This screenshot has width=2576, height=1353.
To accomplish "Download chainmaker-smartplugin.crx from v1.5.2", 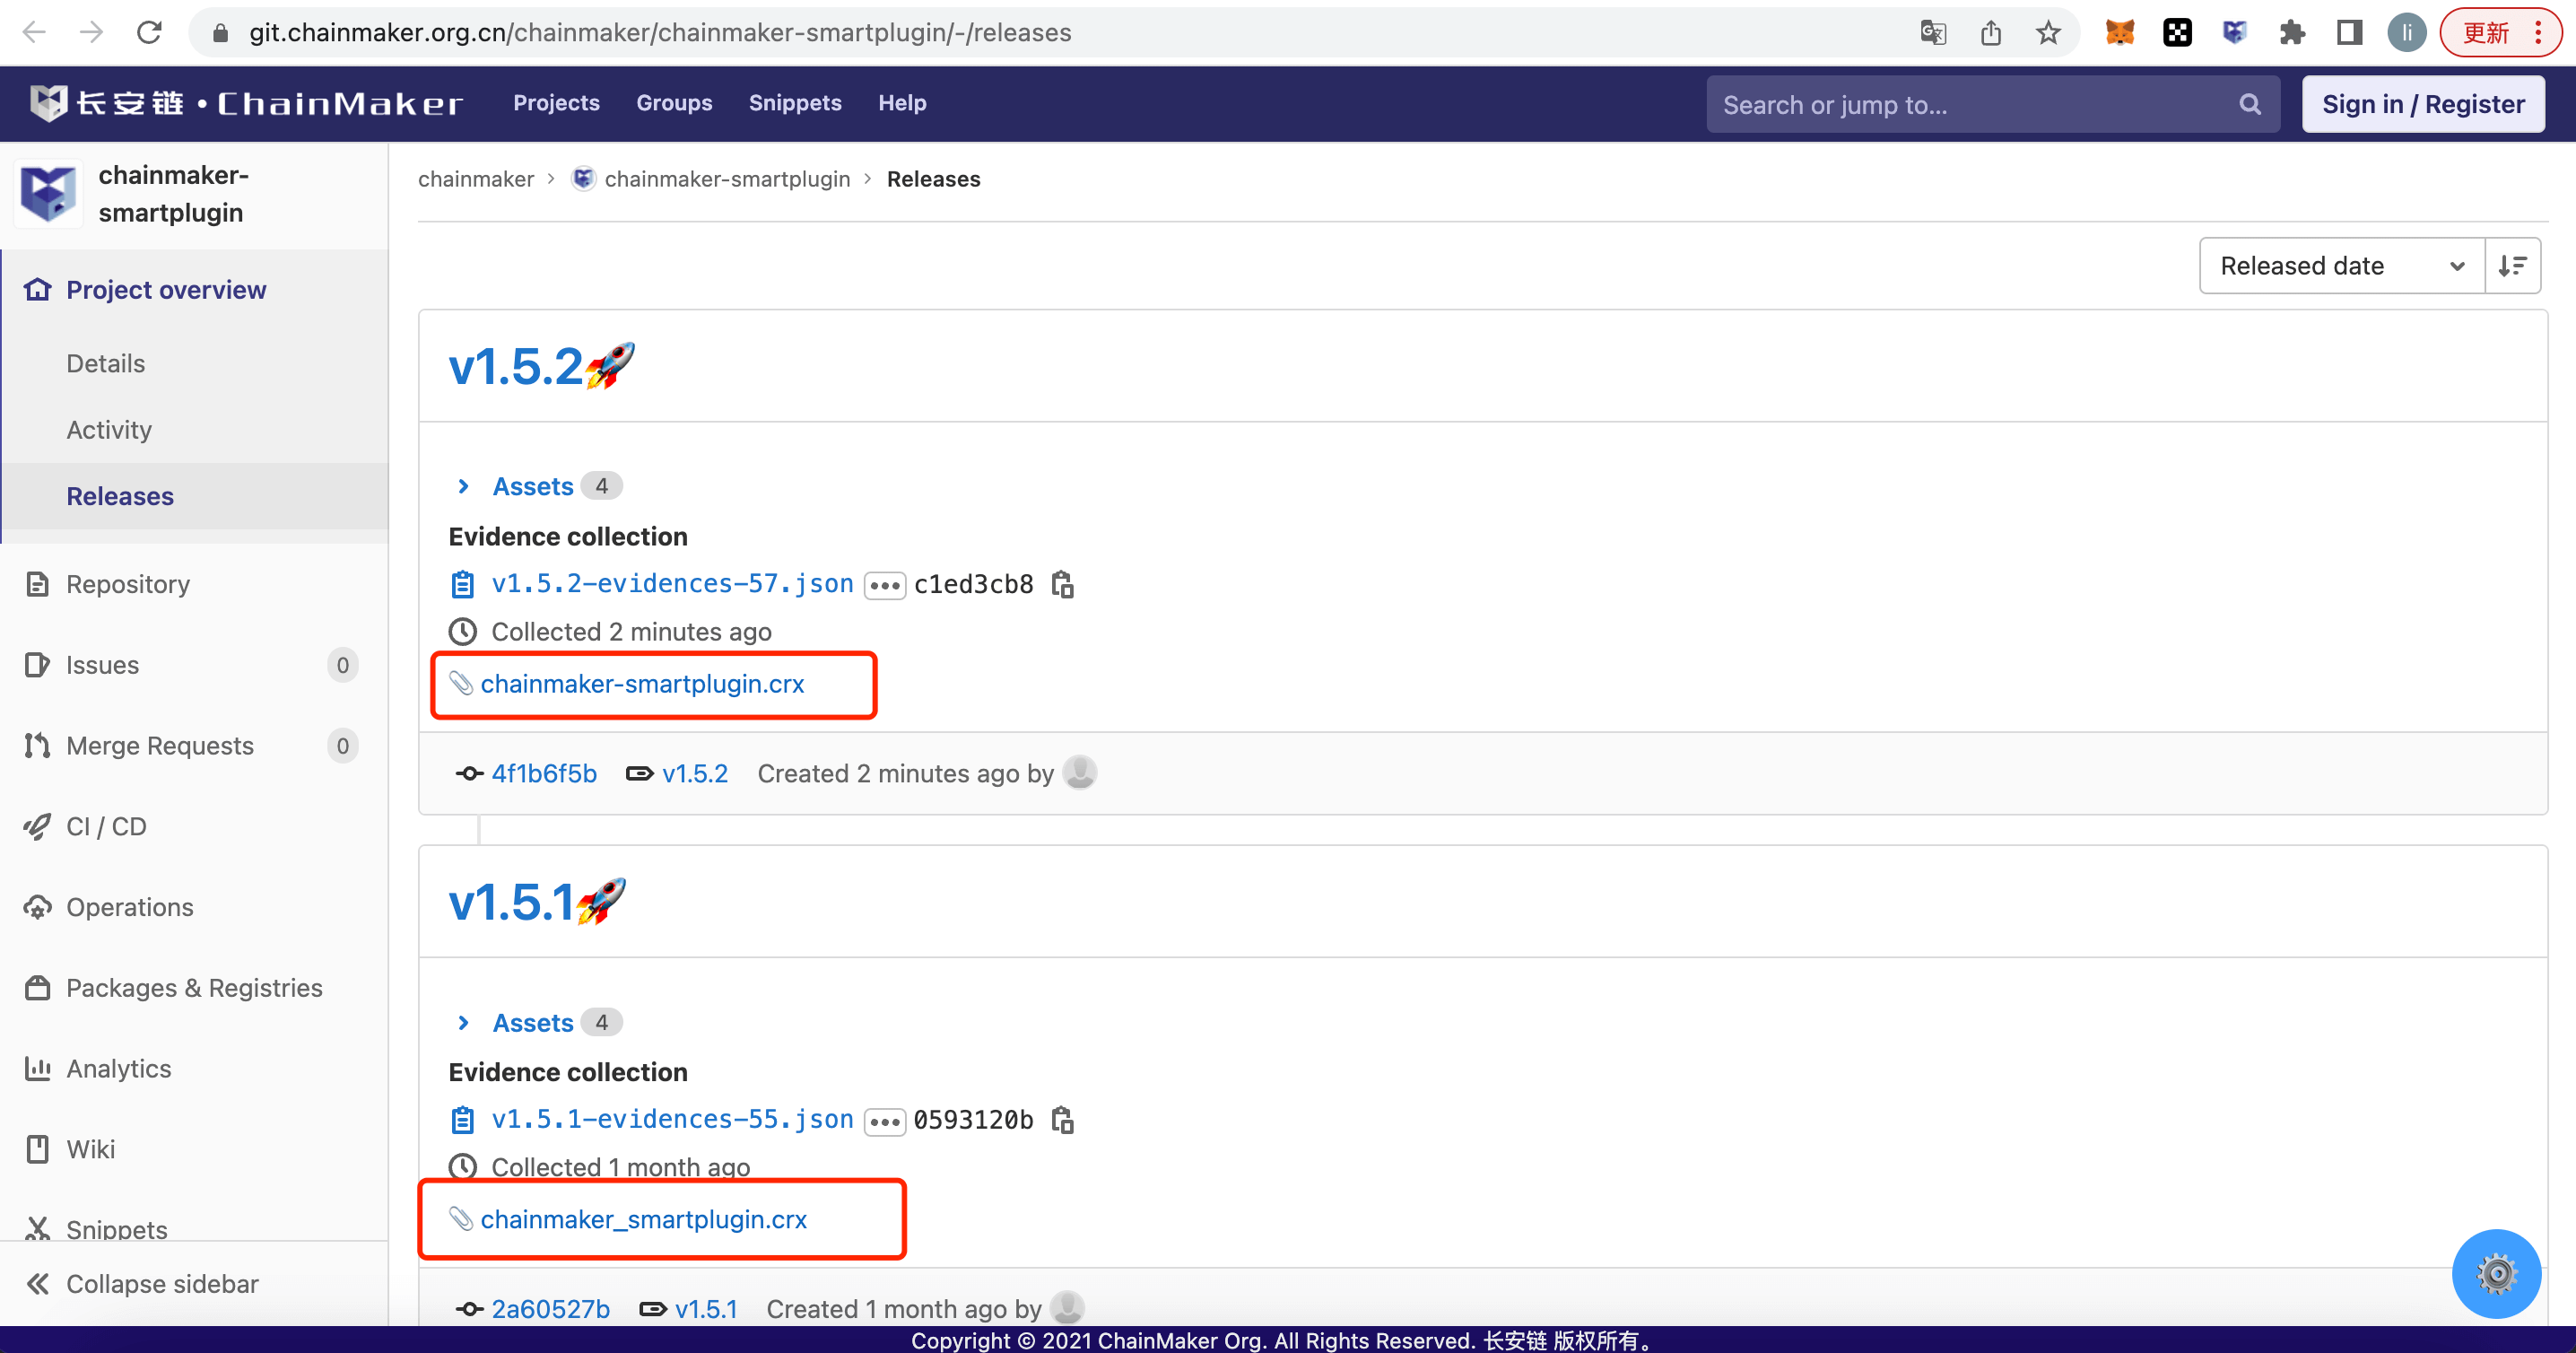I will pos(642,684).
